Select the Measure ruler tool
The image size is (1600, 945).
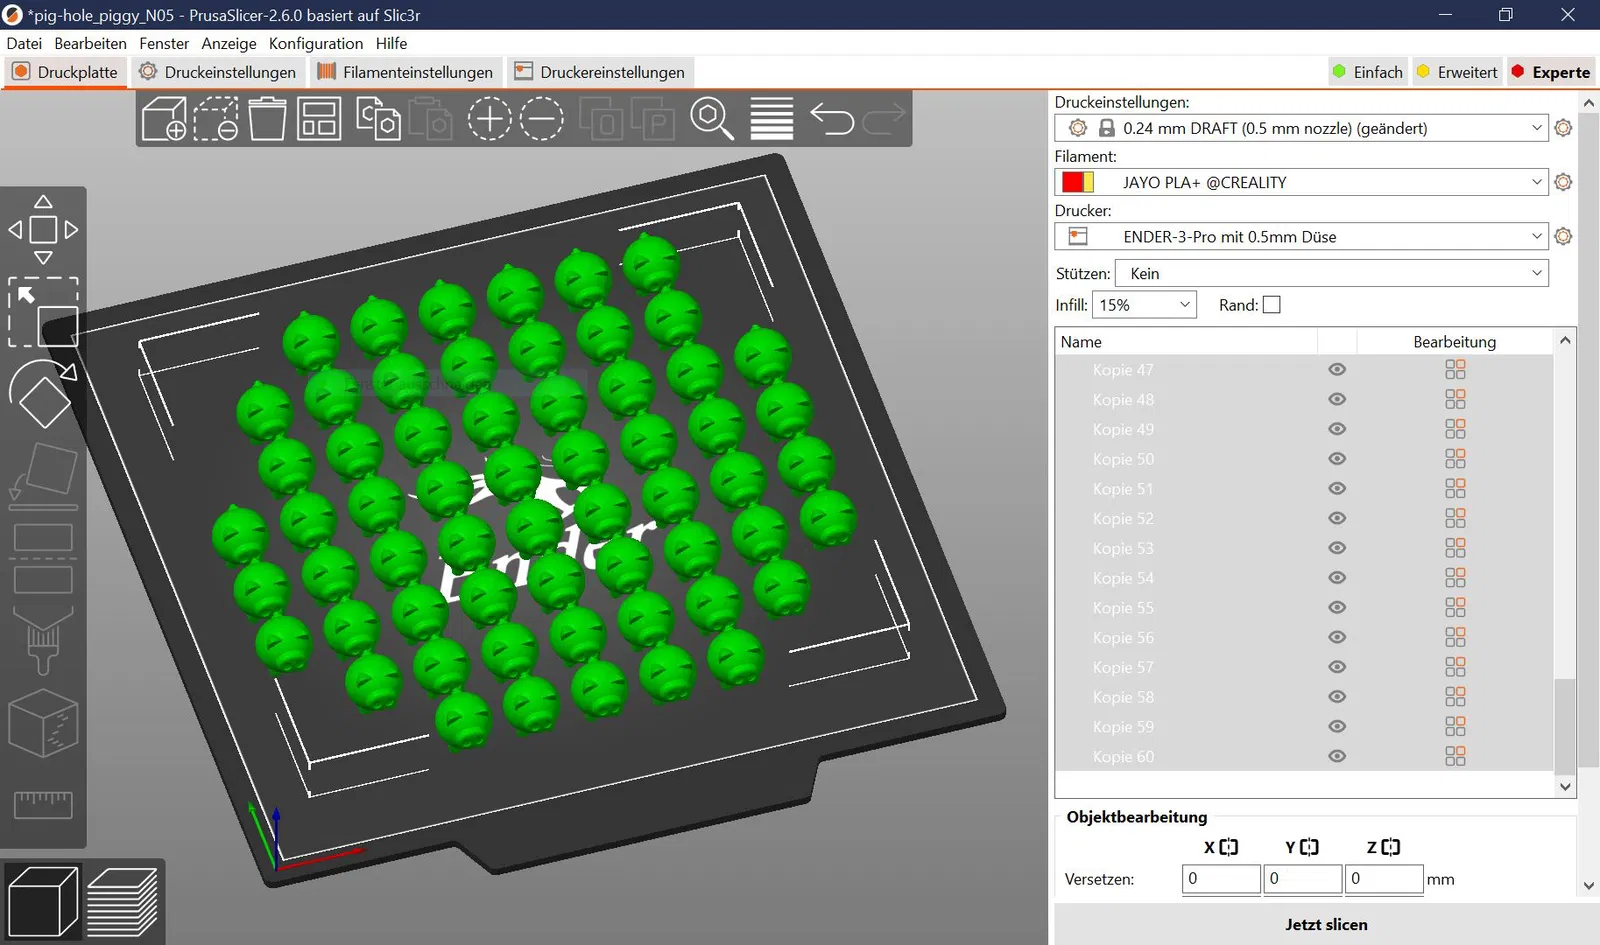[43, 804]
